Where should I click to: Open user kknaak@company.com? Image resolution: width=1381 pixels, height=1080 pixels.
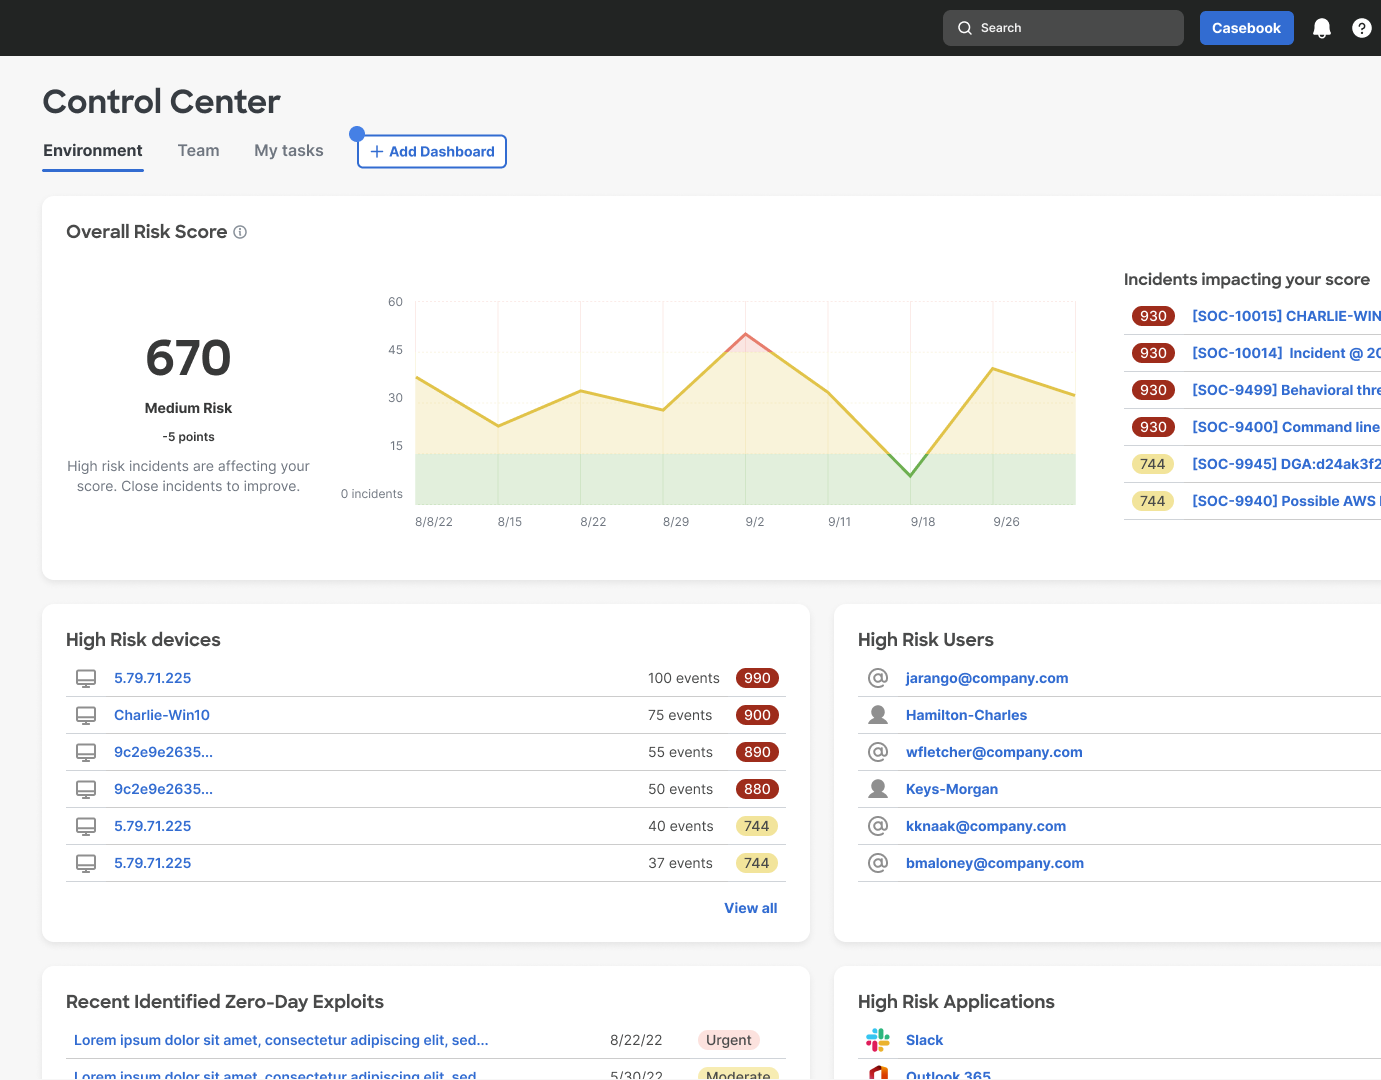click(x=986, y=826)
